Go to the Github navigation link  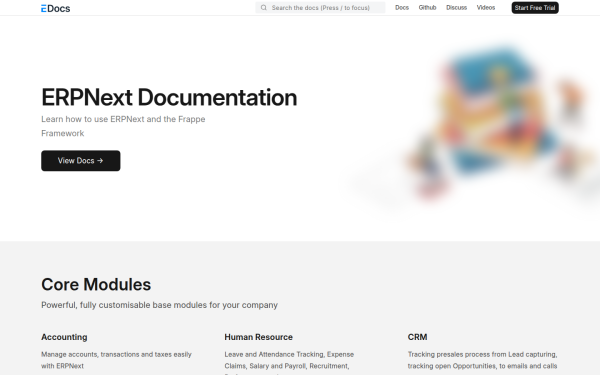[x=427, y=8]
